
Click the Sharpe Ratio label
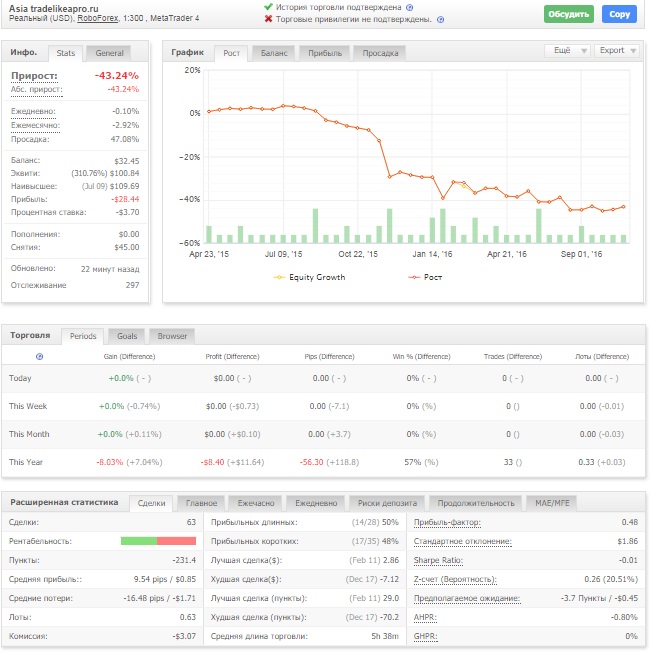[438, 560]
